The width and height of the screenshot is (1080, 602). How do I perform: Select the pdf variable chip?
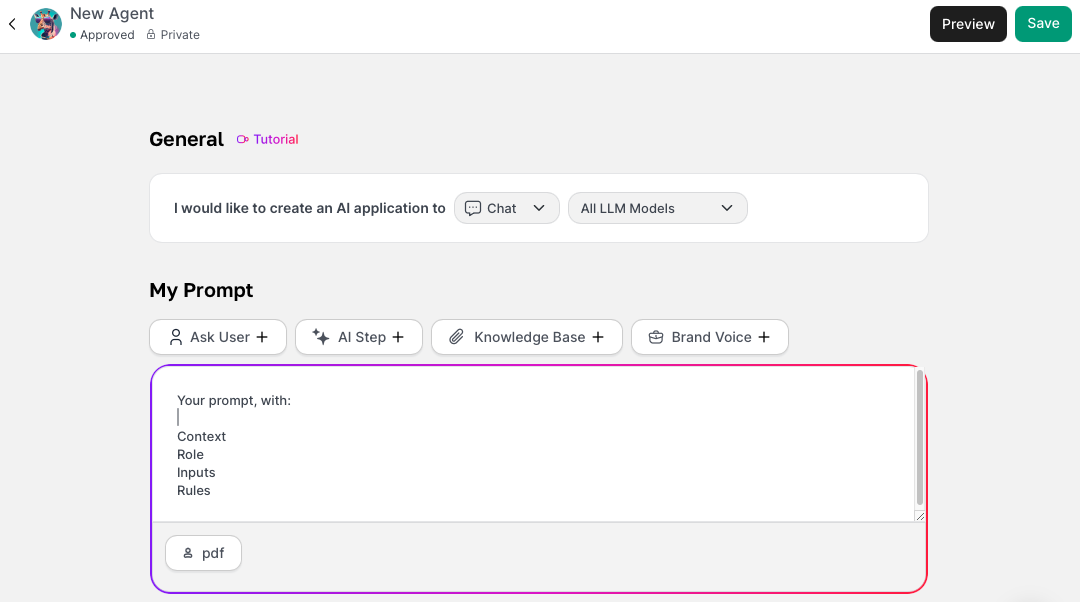point(203,553)
